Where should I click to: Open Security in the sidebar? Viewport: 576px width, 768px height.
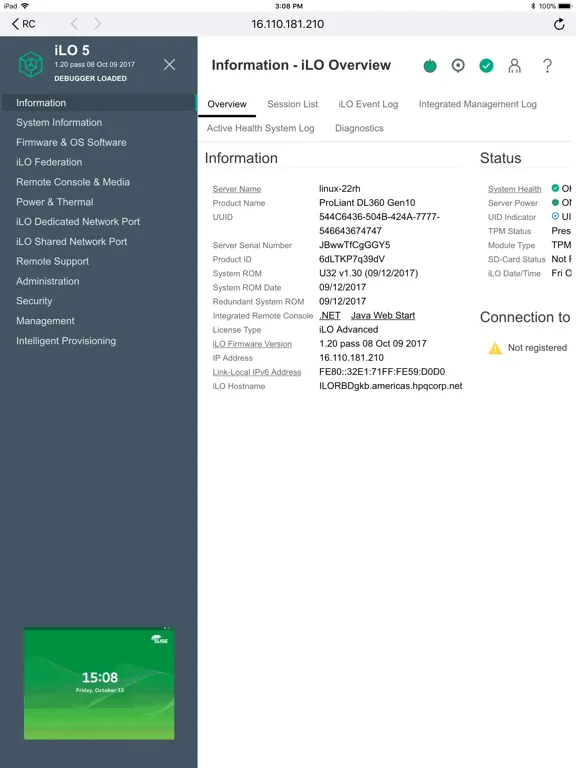[34, 301]
